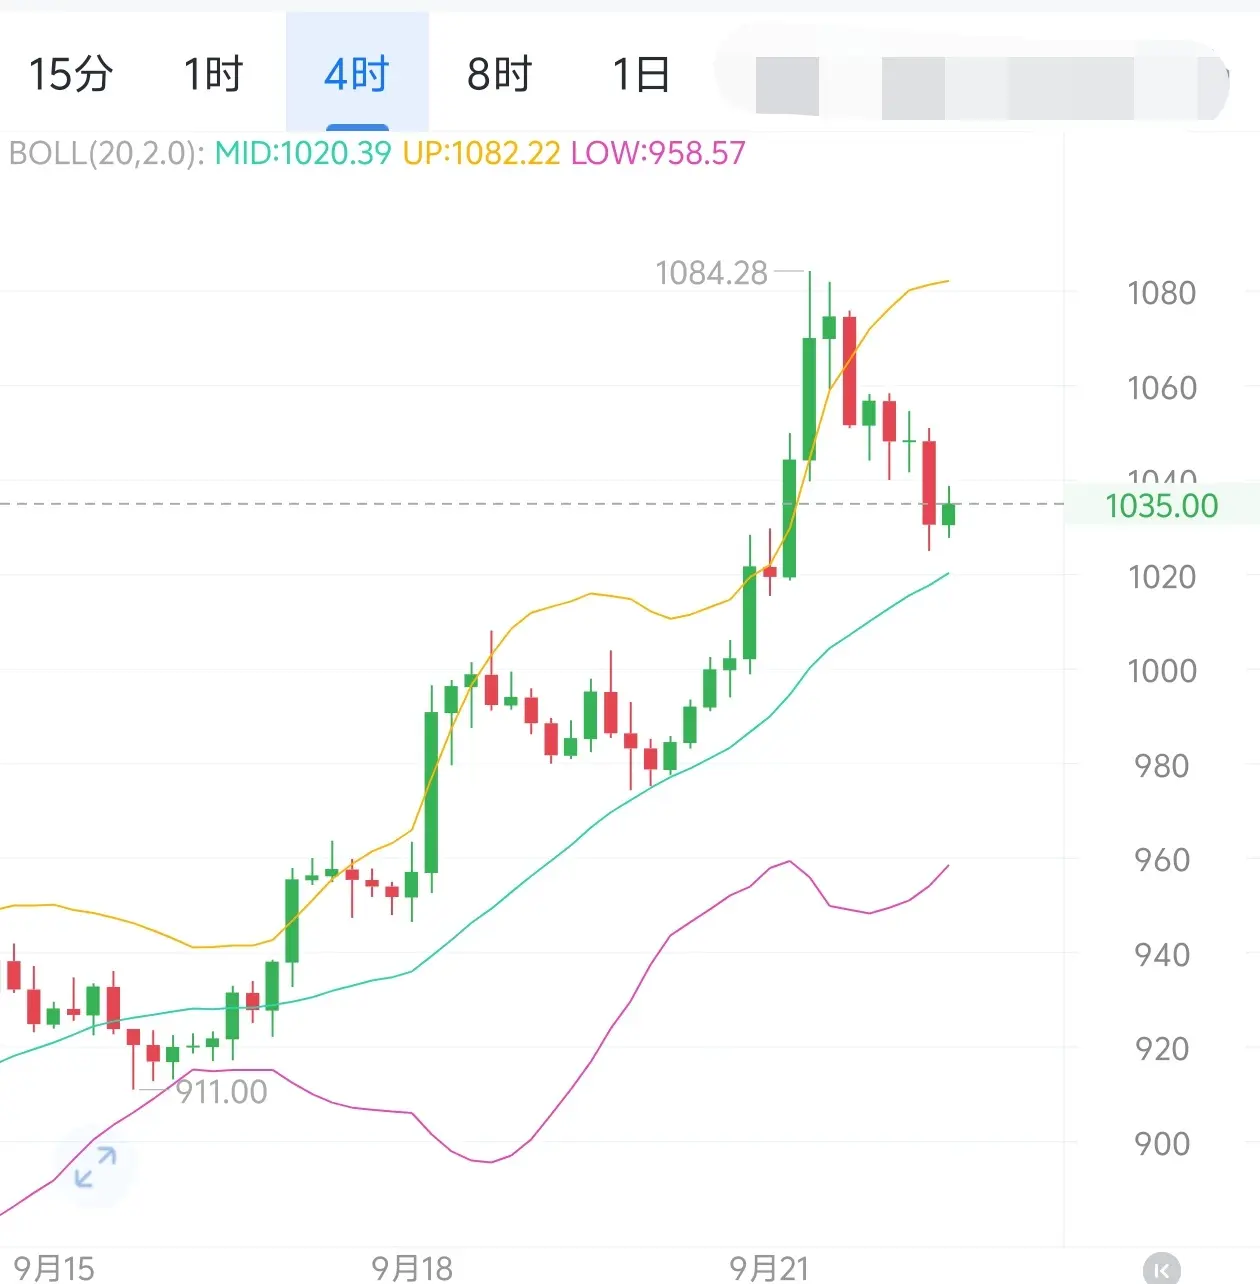This screenshot has height=1284, width=1260.
Task: Tap the 980 price axis label
Action: 1161,766
